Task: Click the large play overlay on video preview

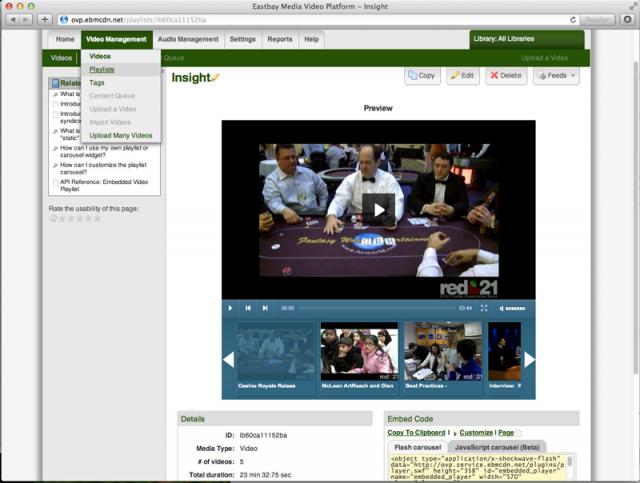Action: pyautogui.click(x=379, y=209)
